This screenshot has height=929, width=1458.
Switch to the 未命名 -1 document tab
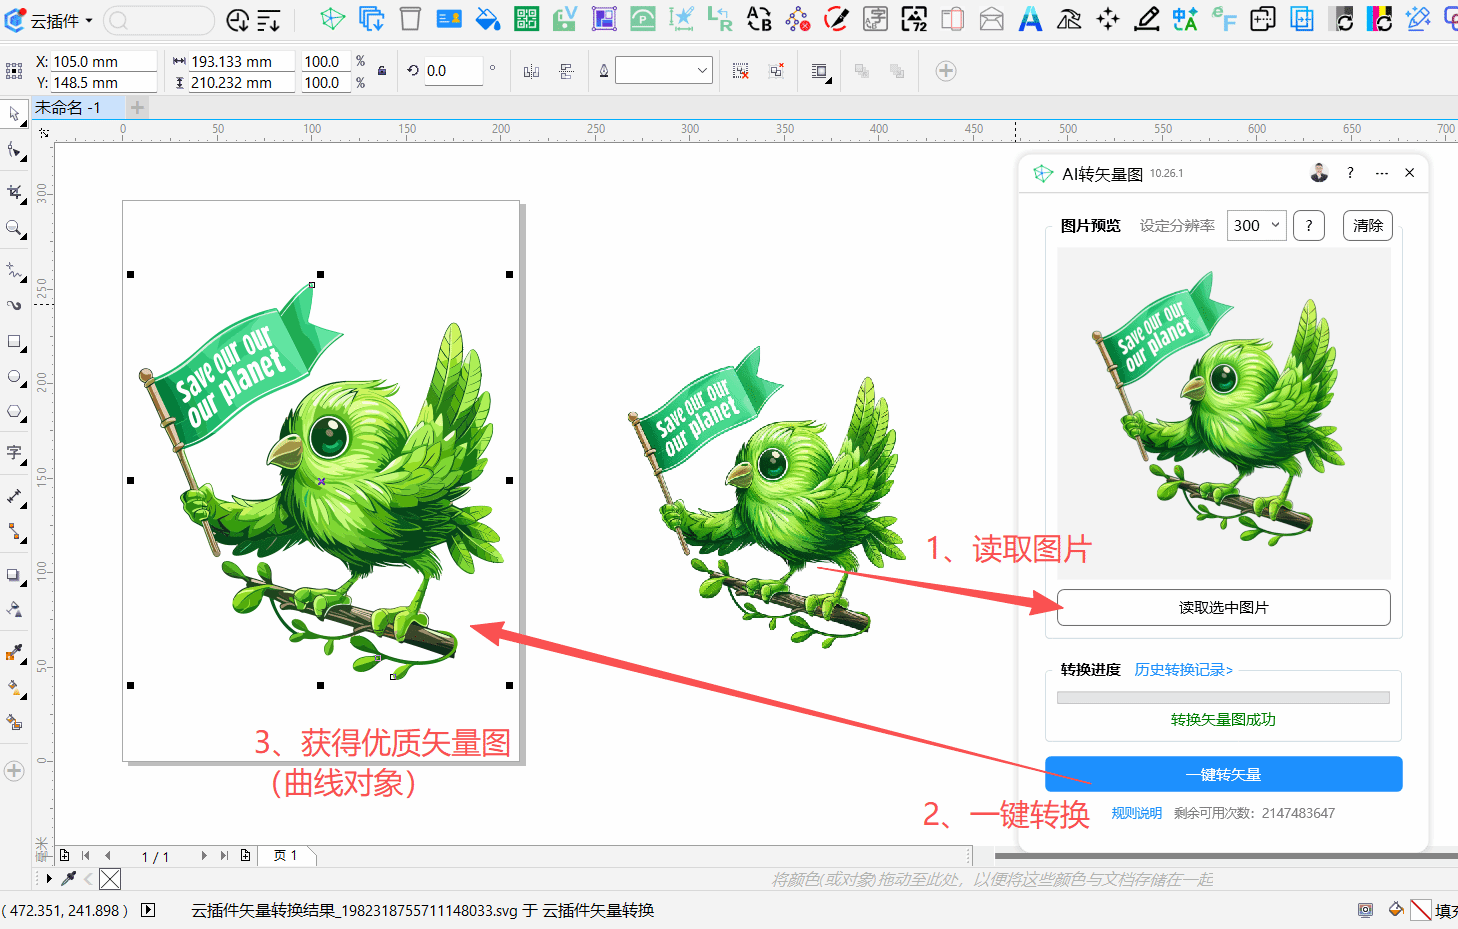(x=68, y=108)
